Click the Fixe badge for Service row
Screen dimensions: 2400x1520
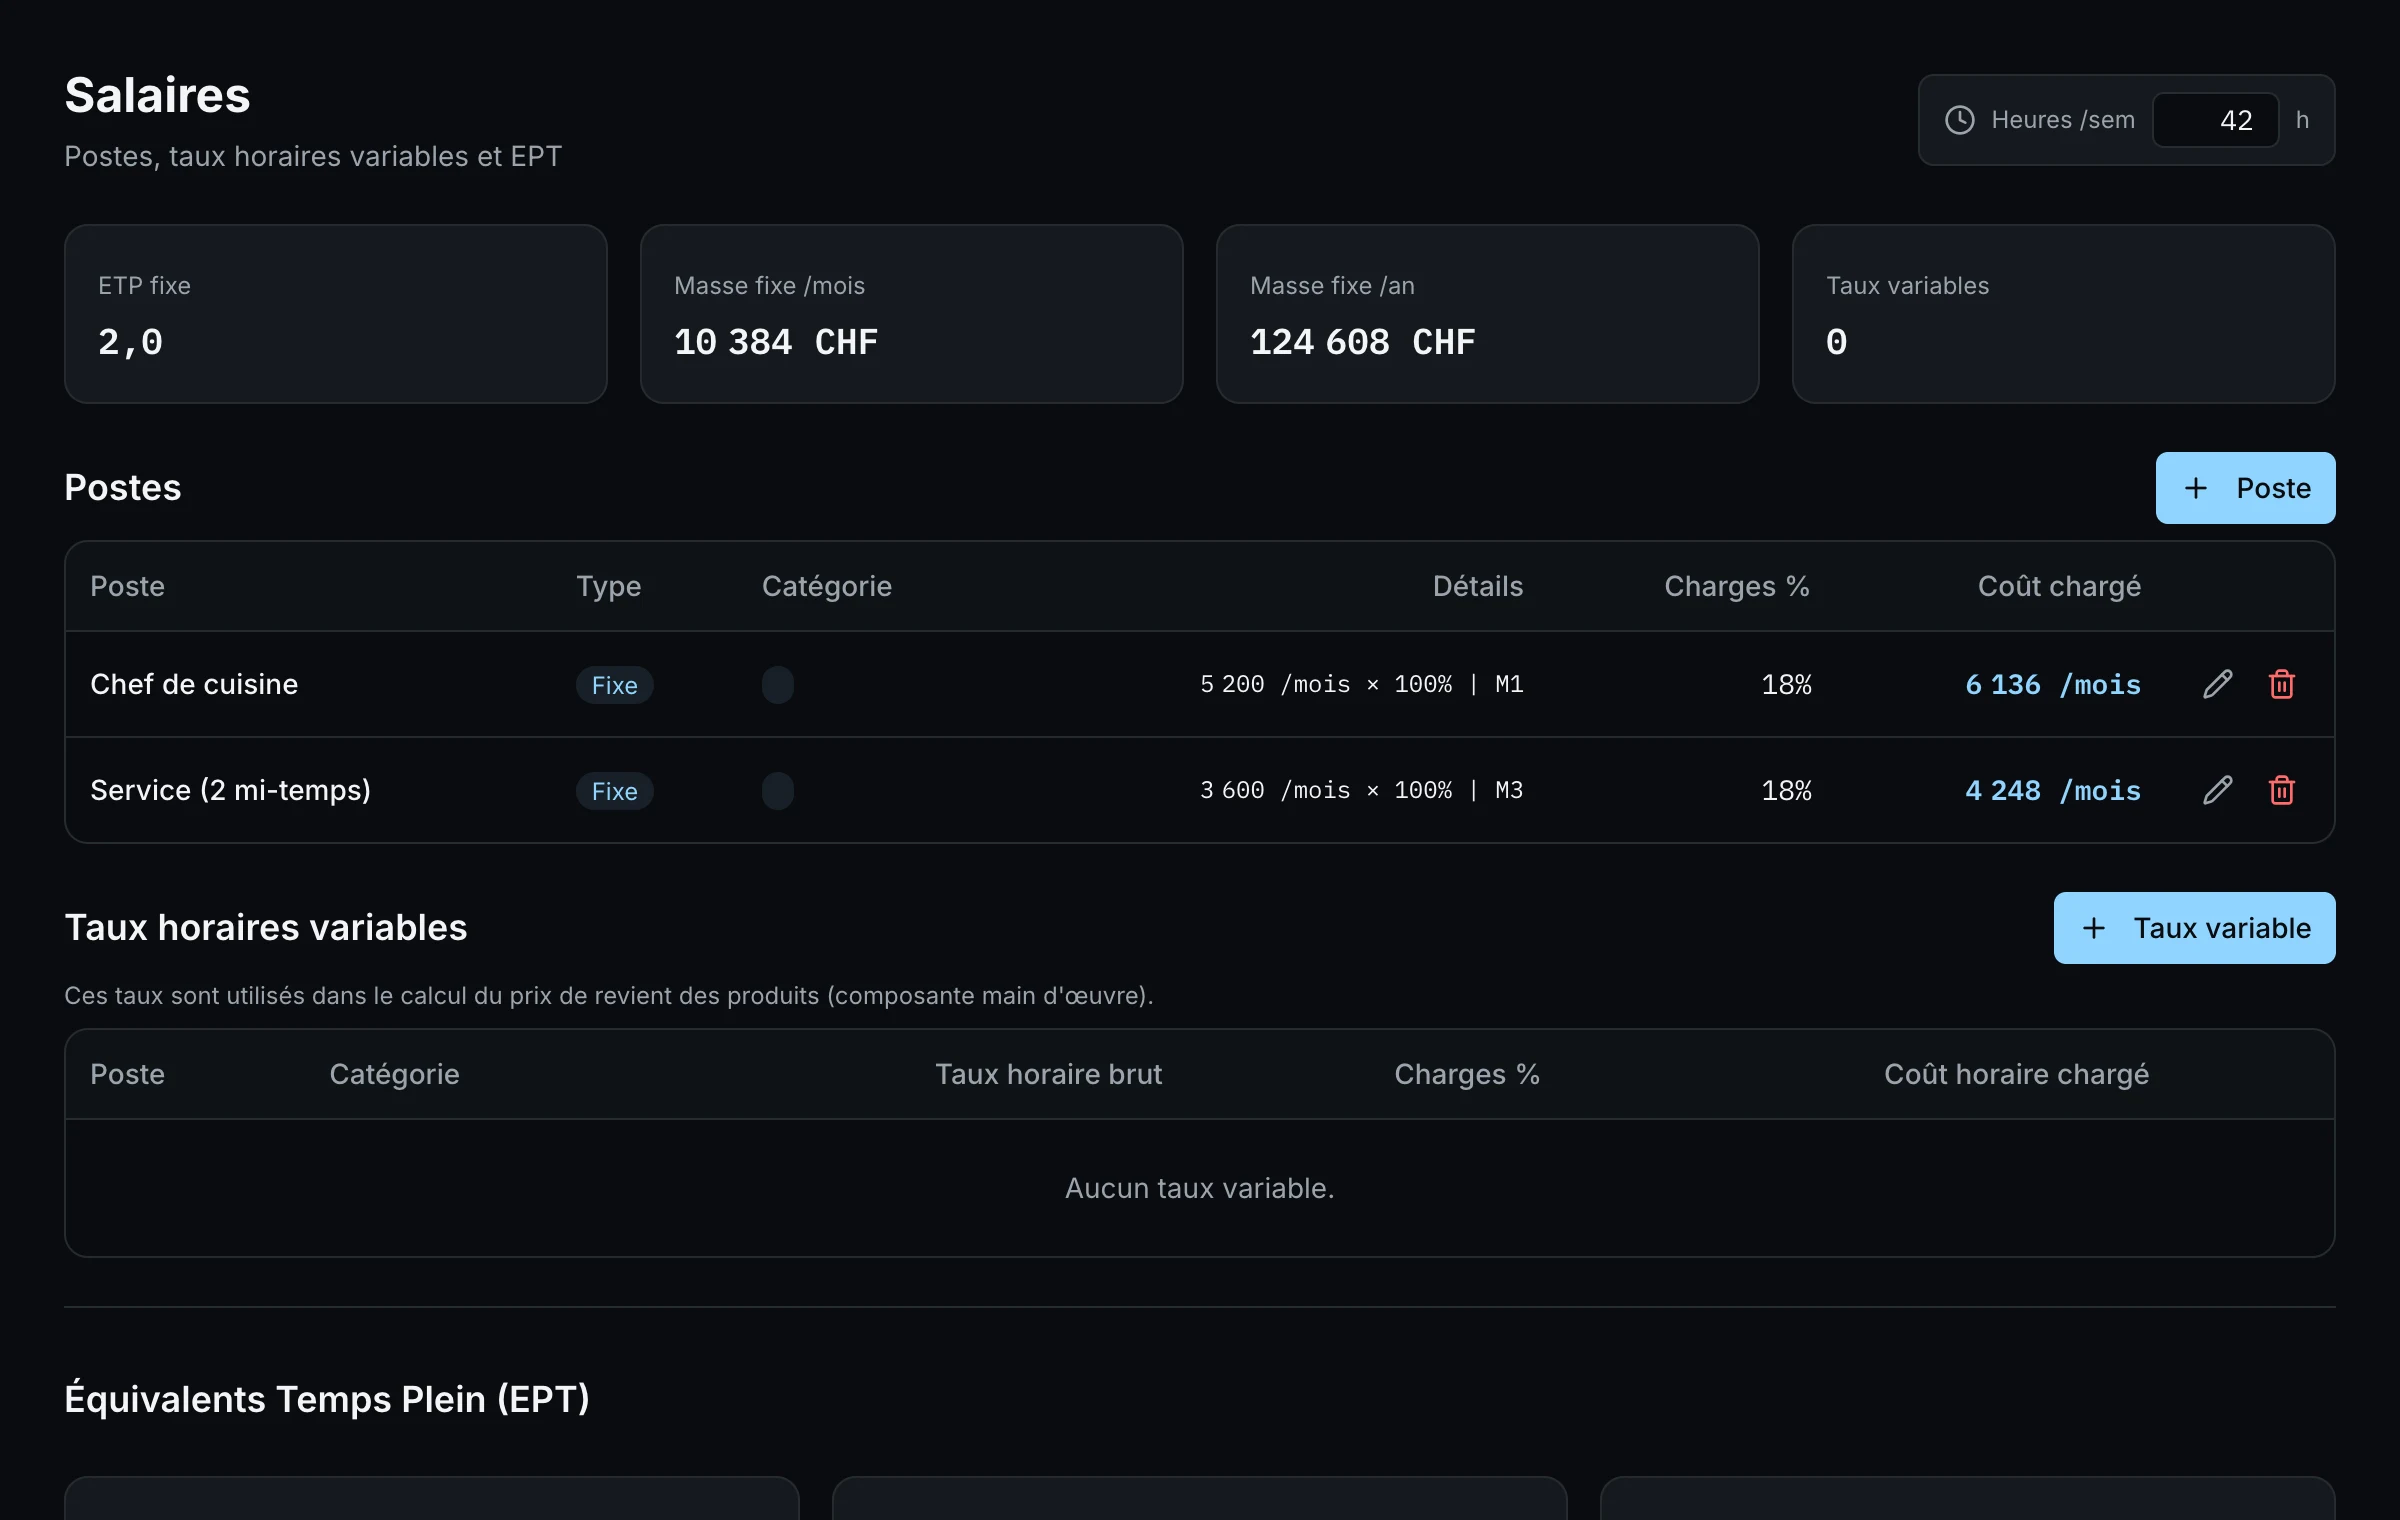[x=614, y=791]
